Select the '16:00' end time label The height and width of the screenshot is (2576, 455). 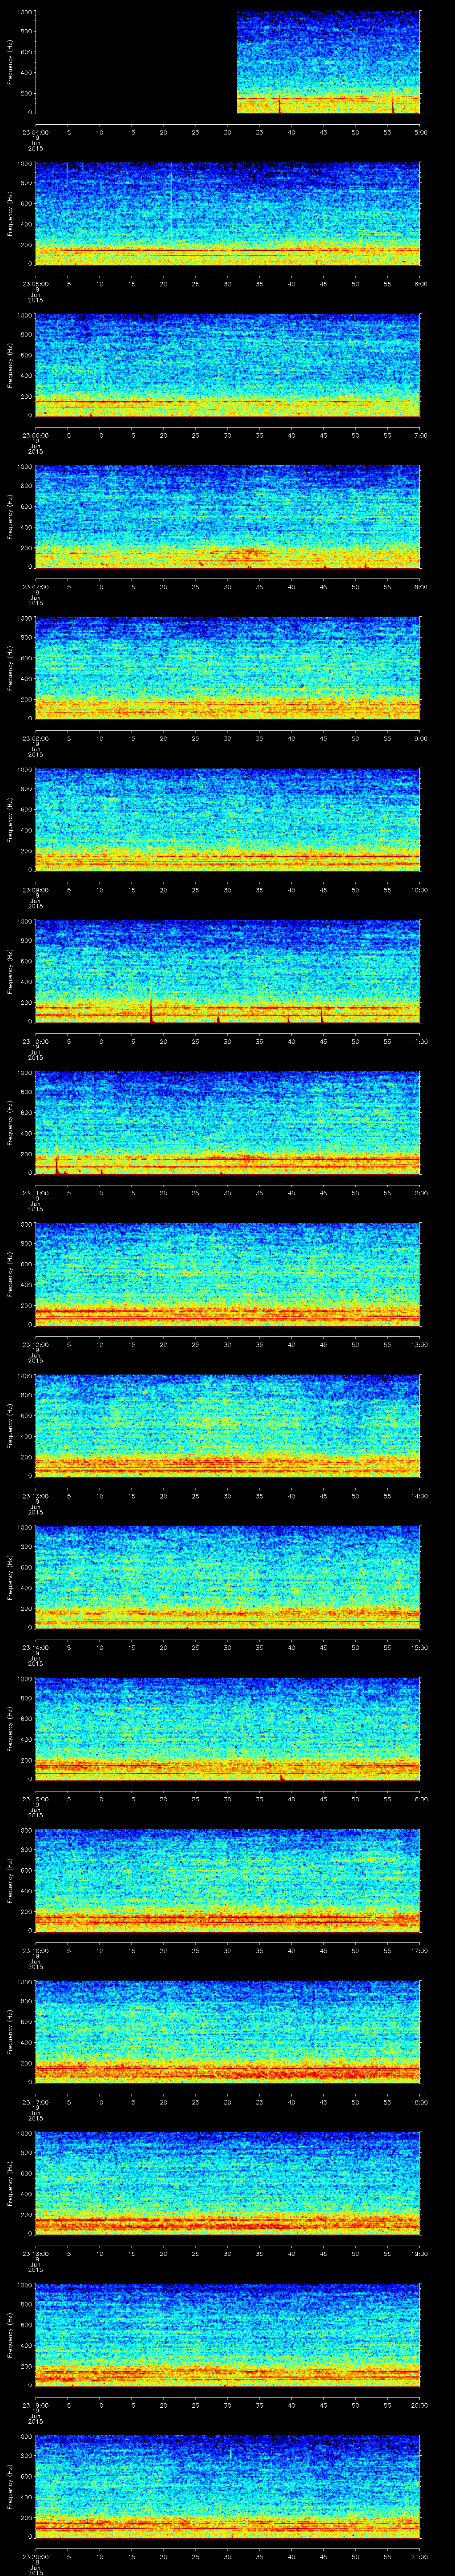[x=420, y=1799]
